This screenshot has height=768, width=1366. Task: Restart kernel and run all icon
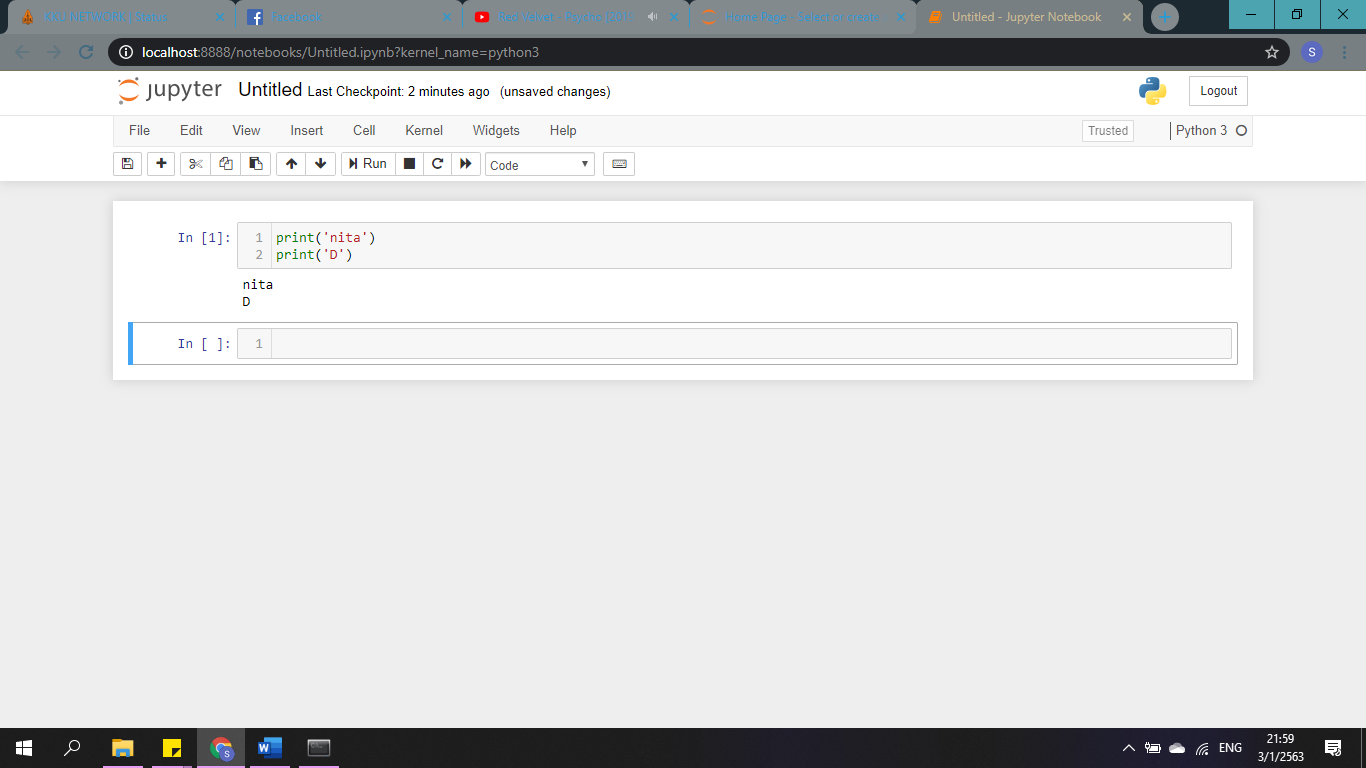coord(466,164)
